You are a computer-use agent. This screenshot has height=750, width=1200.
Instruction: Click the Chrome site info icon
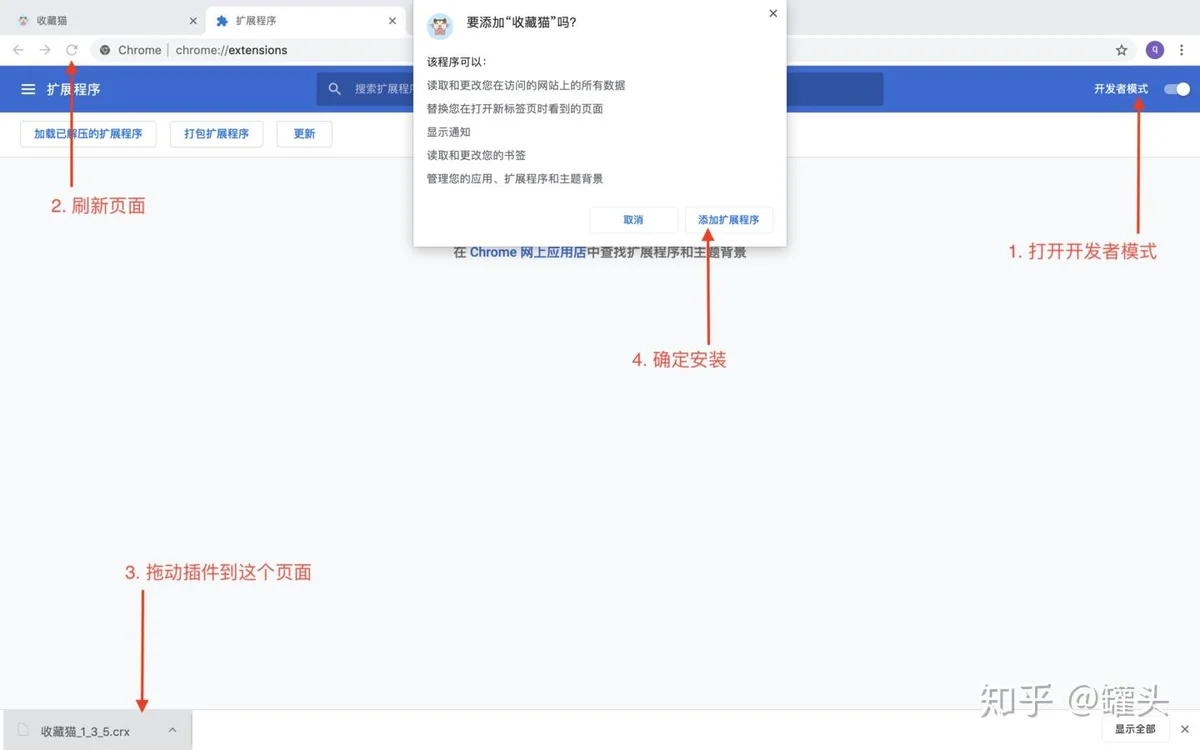click(105, 50)
